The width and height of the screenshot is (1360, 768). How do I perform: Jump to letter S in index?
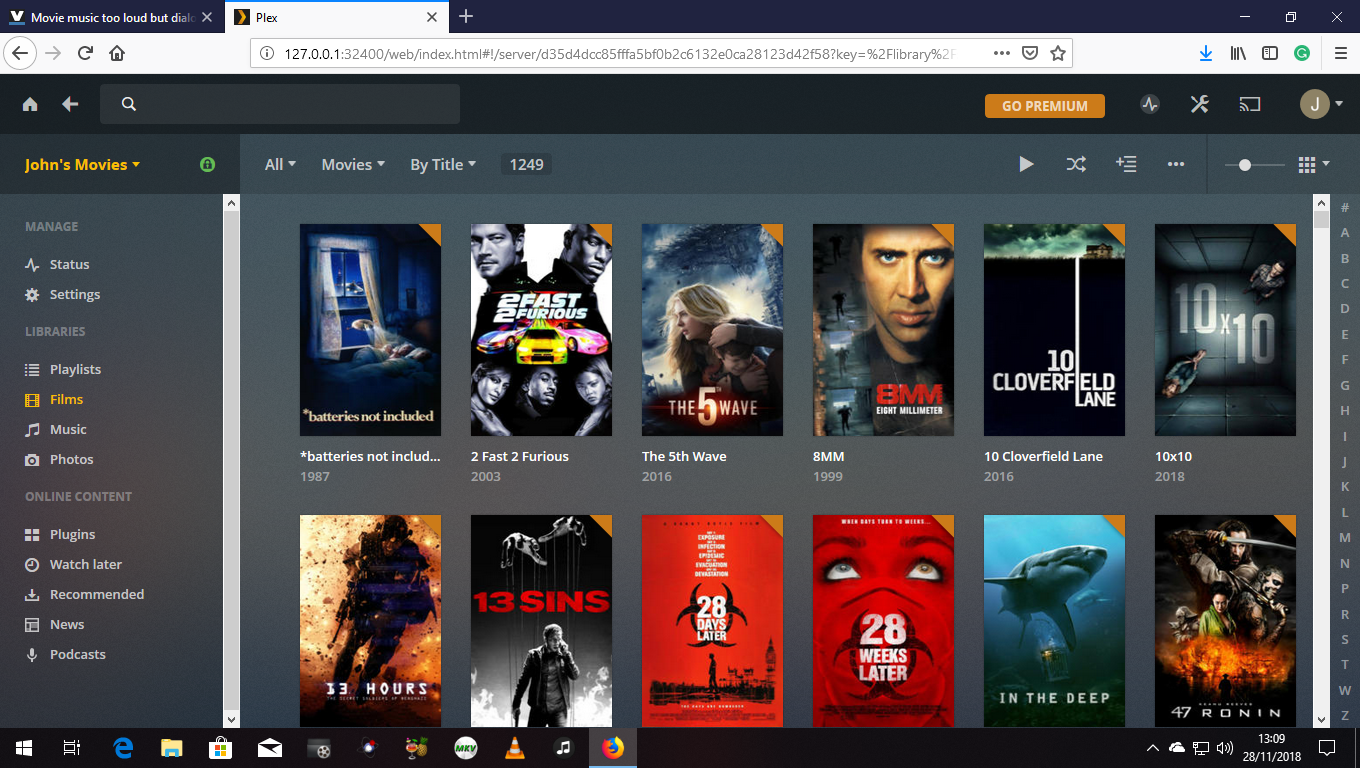1345,640
